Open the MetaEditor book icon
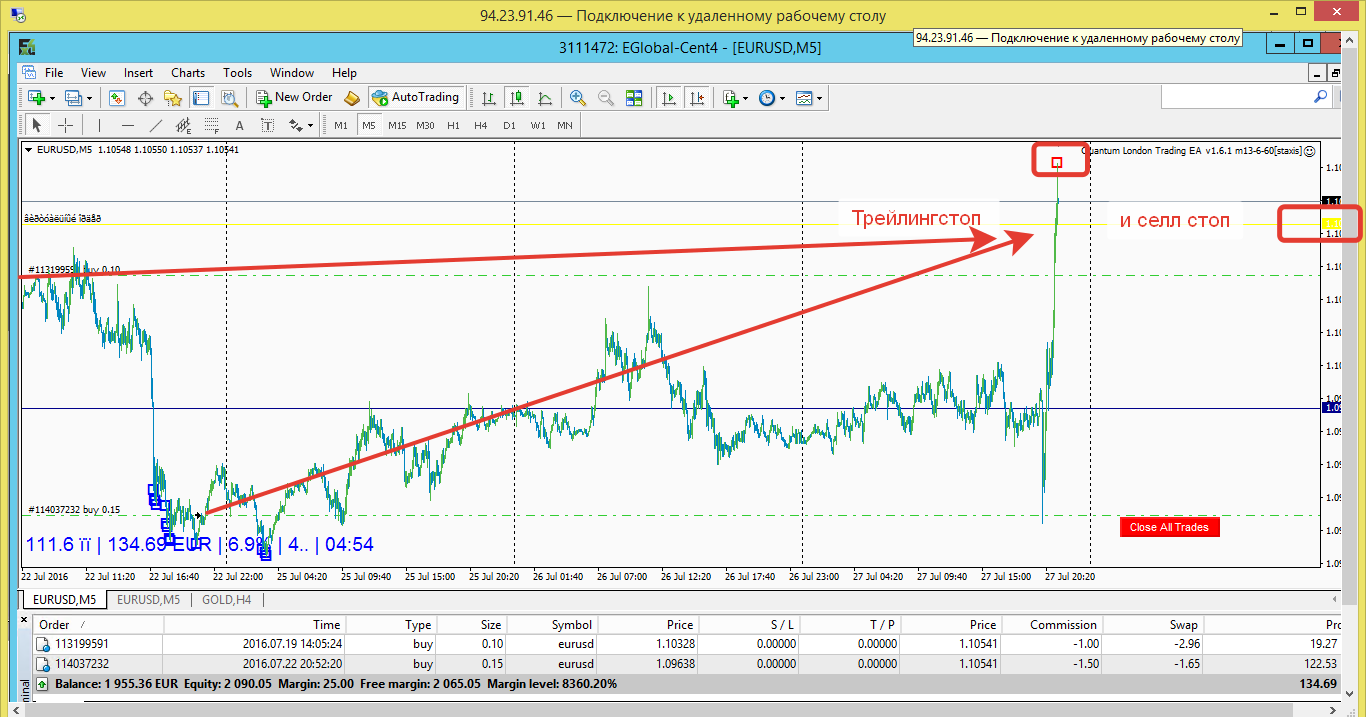Screen dimensions: 1366x717 pos(351,98)
